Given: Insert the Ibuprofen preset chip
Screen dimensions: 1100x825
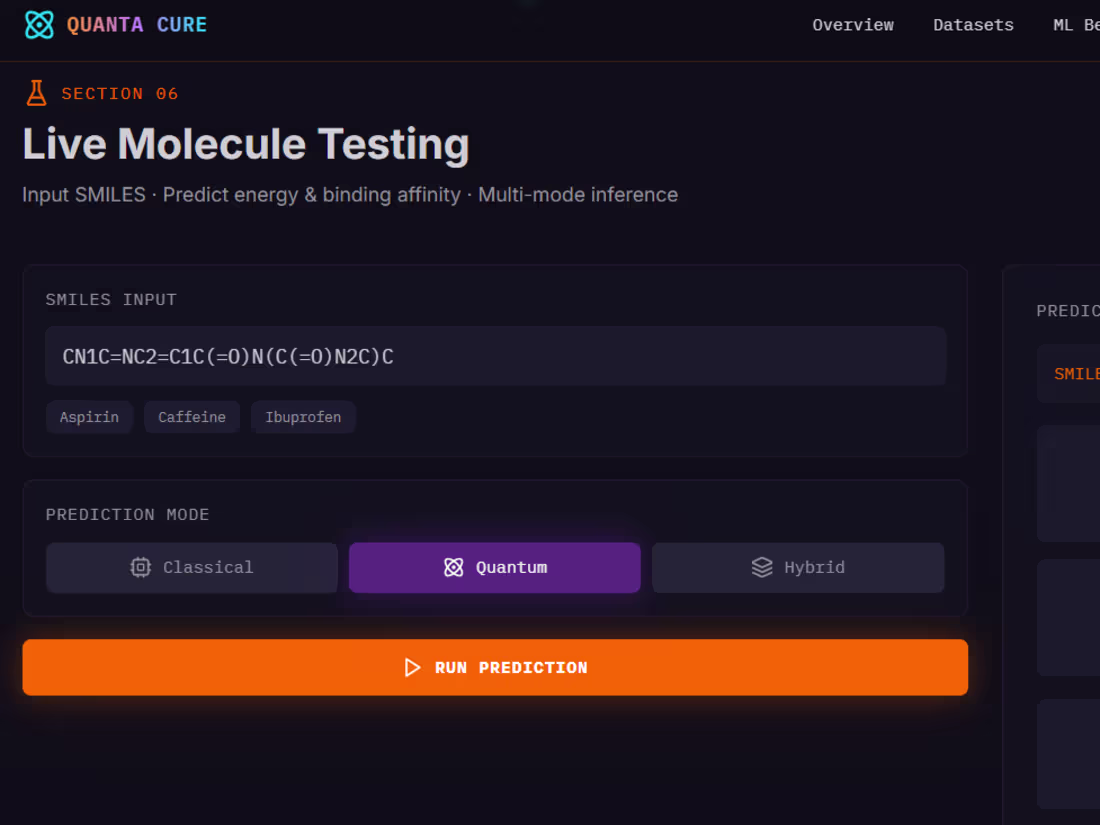Looking at the screenshot, I should pos(303,417).
